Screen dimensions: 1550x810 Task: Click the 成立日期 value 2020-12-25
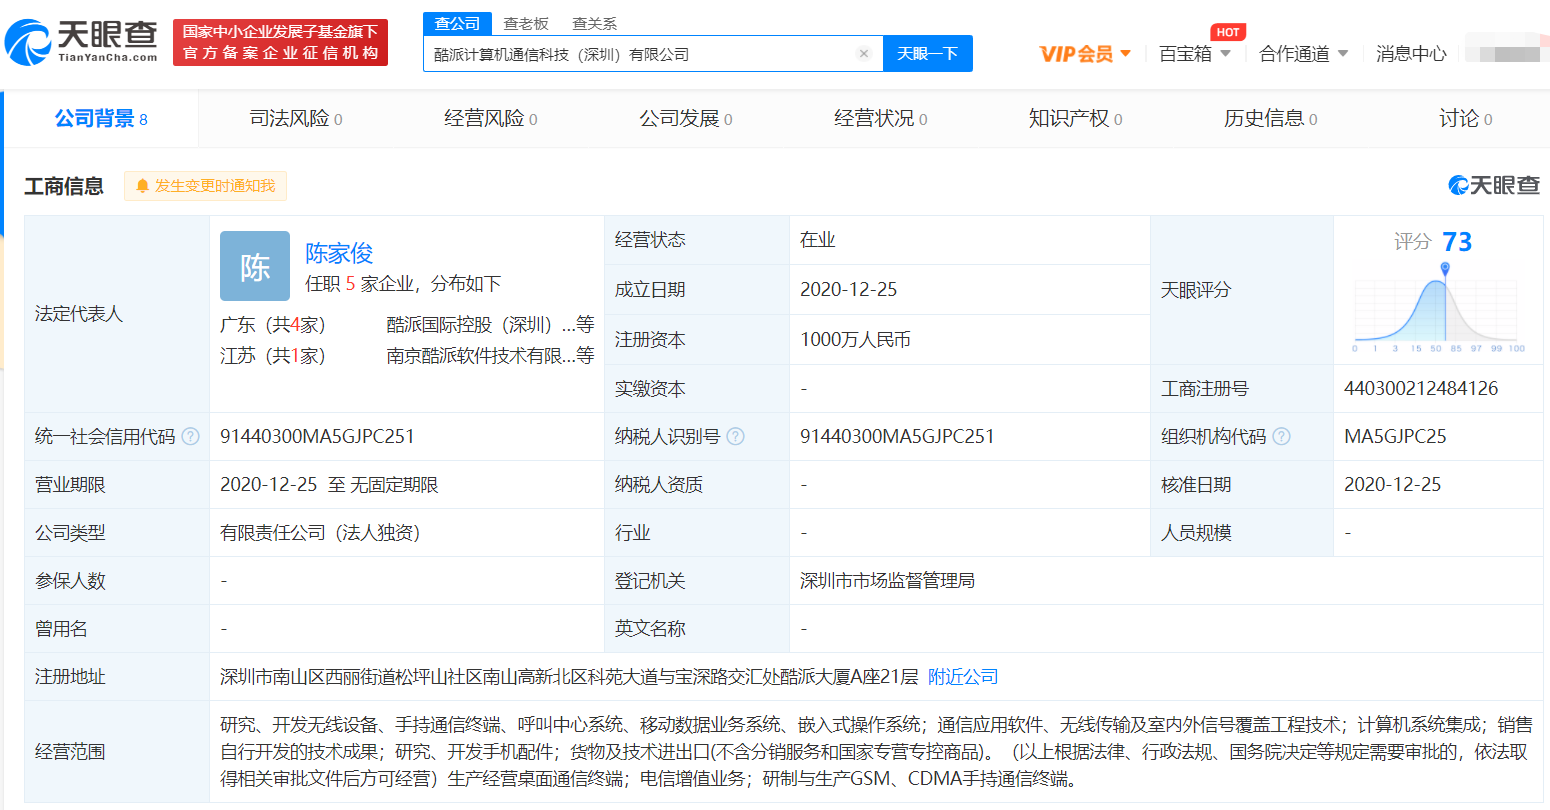click(x=849, y=290)
